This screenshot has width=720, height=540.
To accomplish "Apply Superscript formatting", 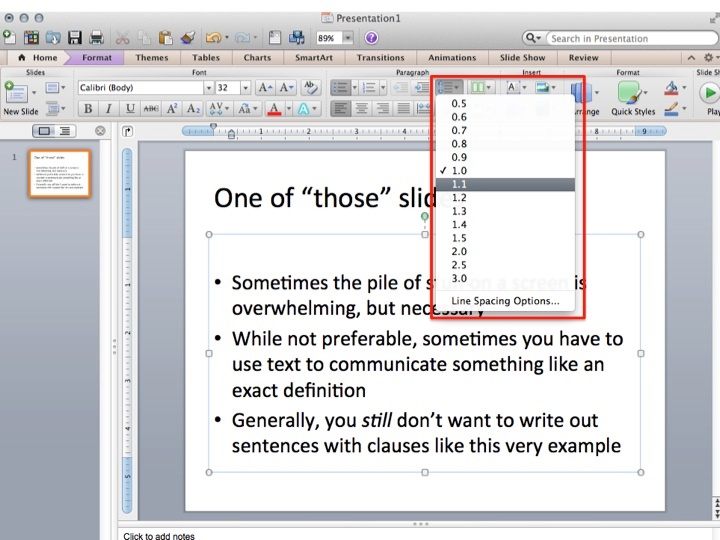I will click(172, 109).
